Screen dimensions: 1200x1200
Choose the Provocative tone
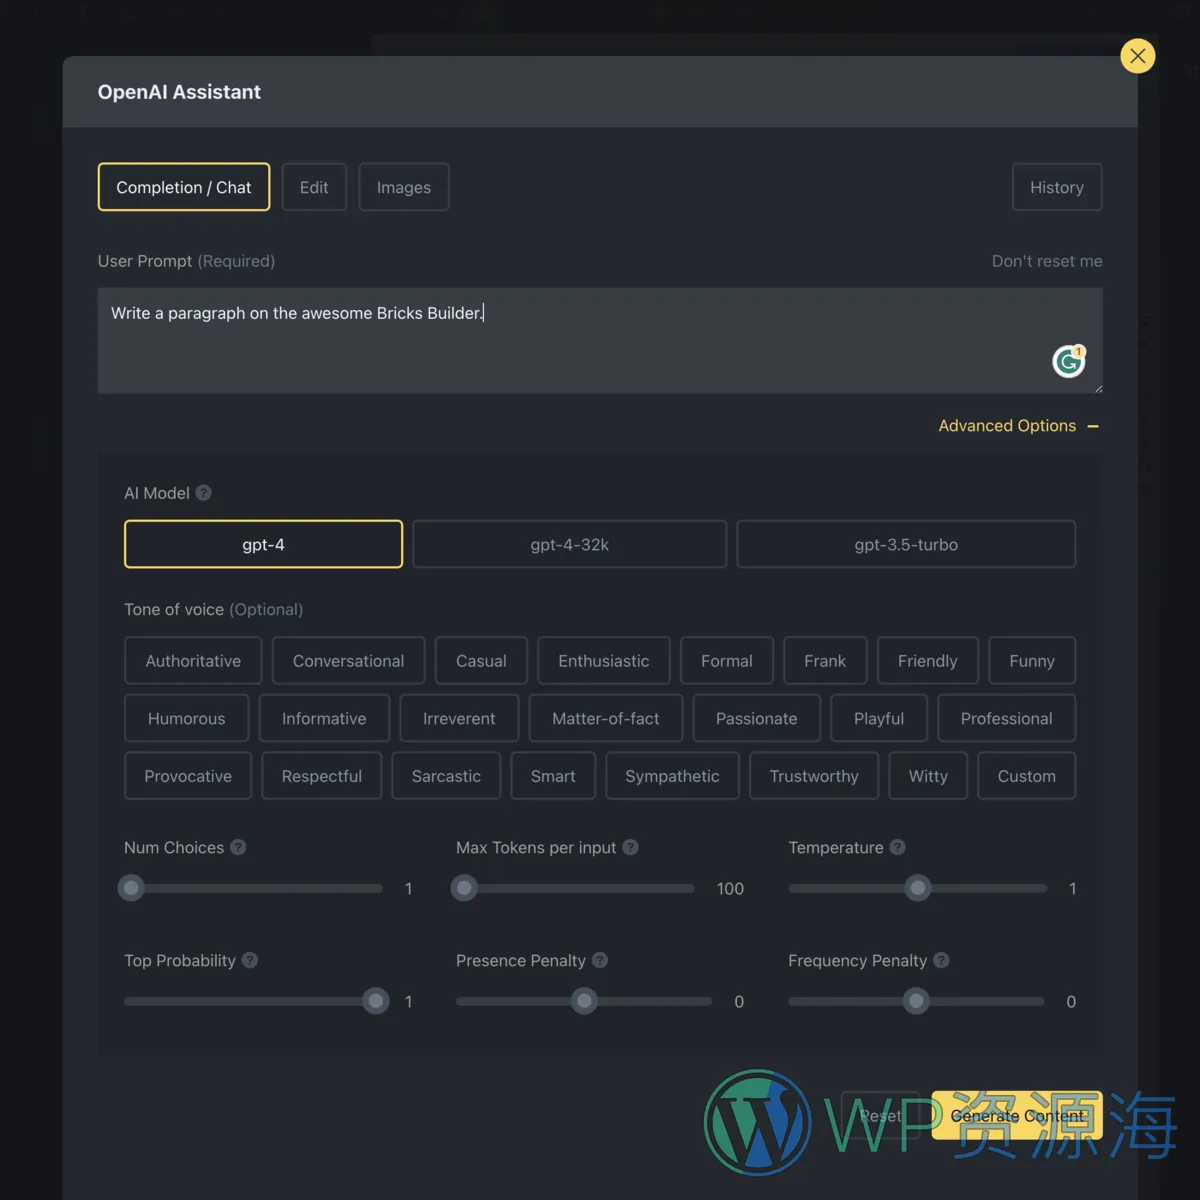[188, 776]
